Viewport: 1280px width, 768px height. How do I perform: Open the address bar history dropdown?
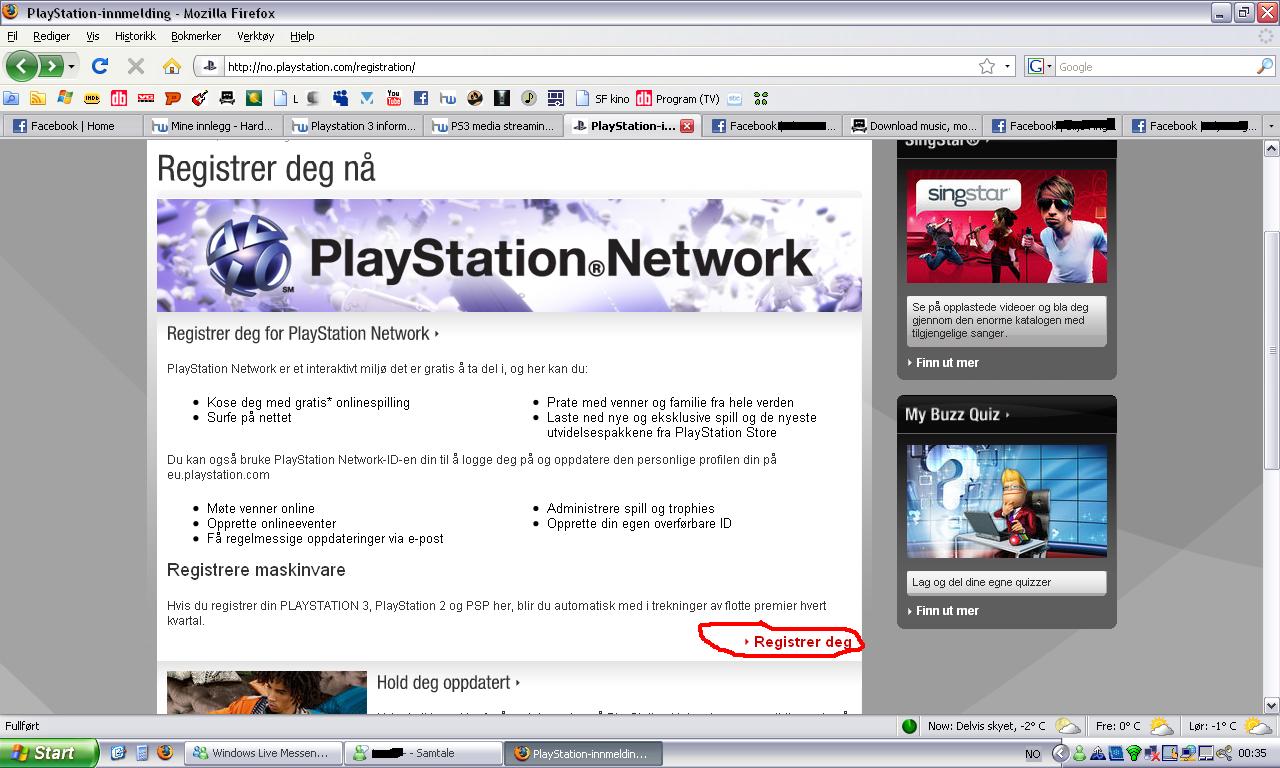[1007, 66]
